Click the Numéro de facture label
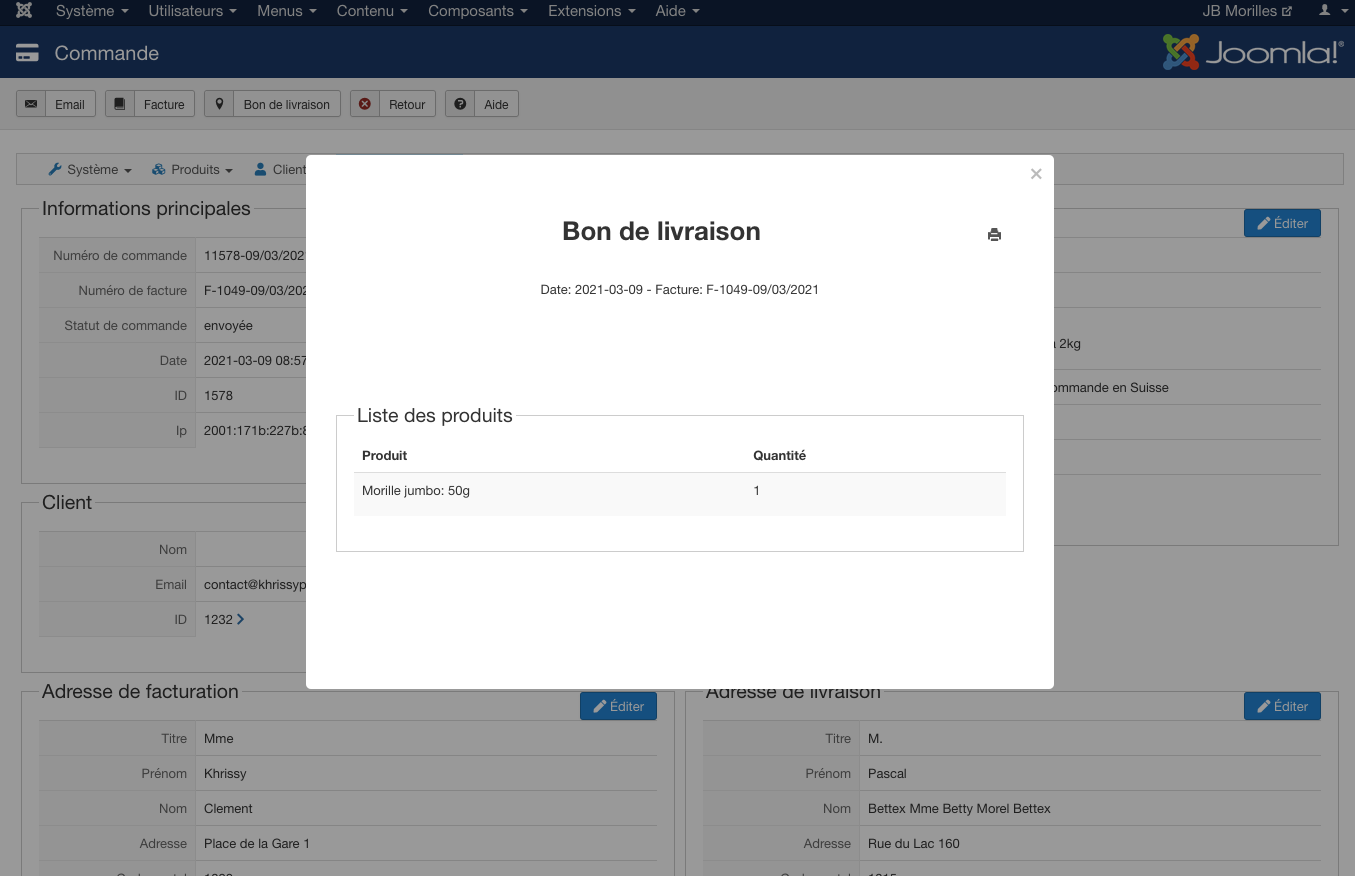Screen dimensions: 1355x876 click(133, 291)
